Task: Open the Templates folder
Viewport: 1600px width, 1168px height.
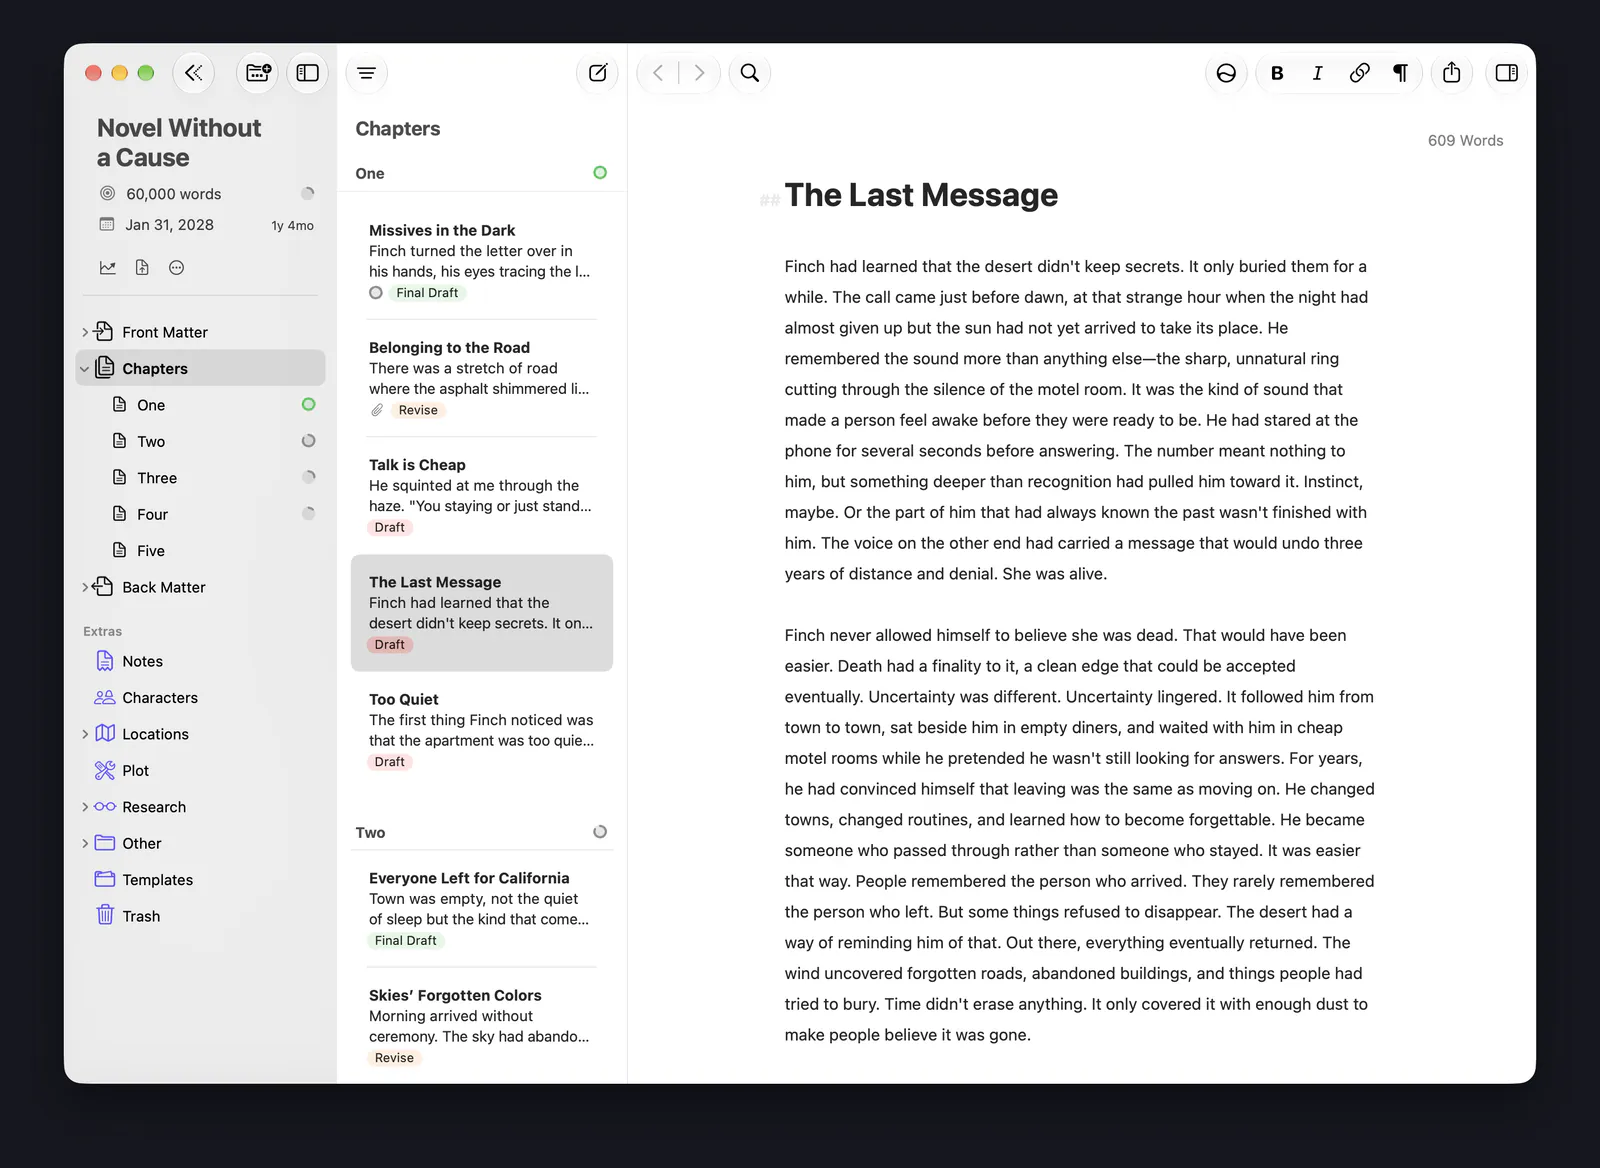Action: tap(201, 880)
